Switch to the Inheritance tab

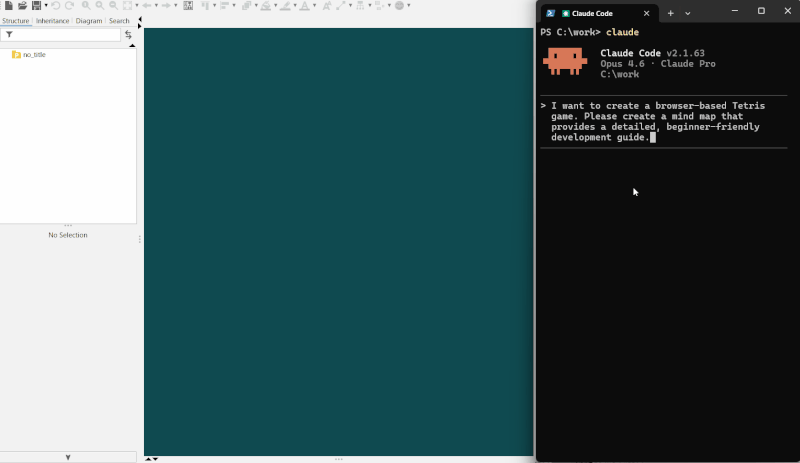point(53,20)
